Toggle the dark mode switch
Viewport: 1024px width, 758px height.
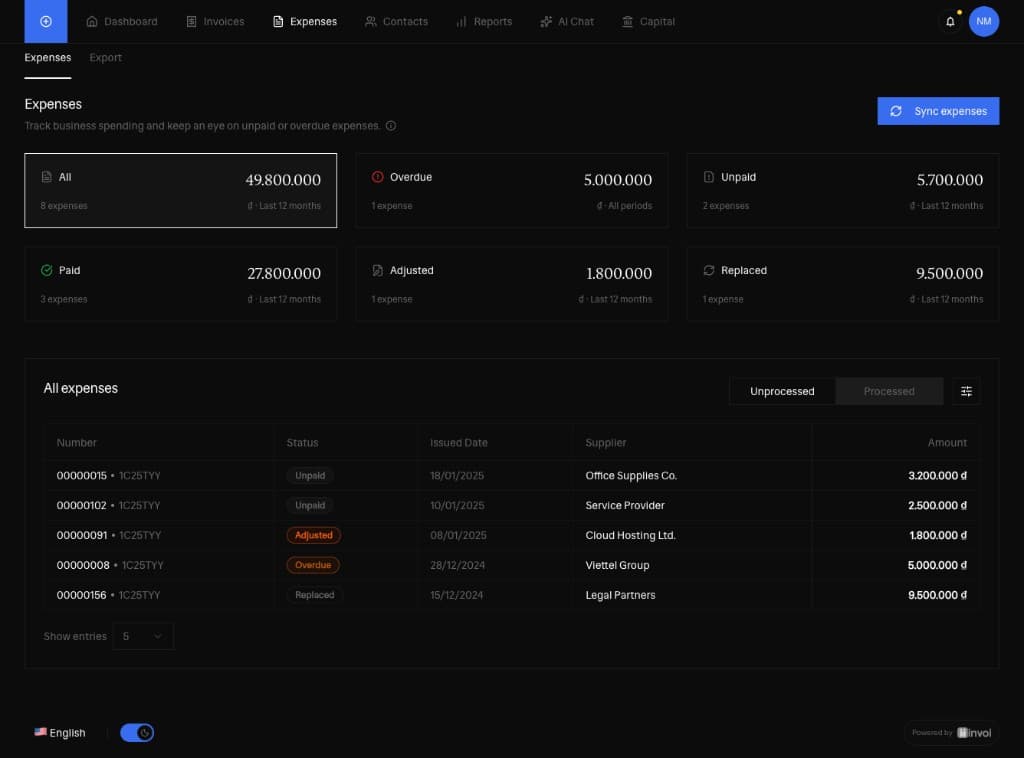coord(137,733)
